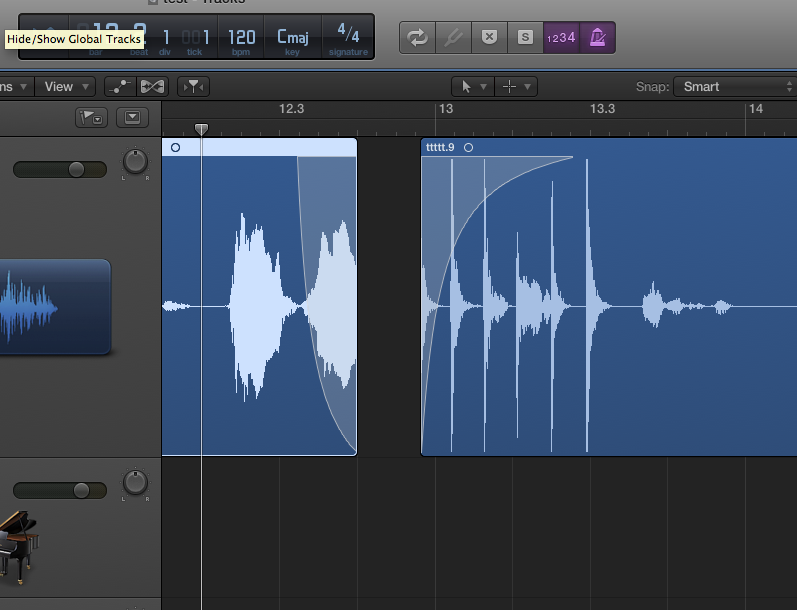Viewport: 797px width, 610px height.
Task: Toggle the Flex view button
Action: pos(152,87)
